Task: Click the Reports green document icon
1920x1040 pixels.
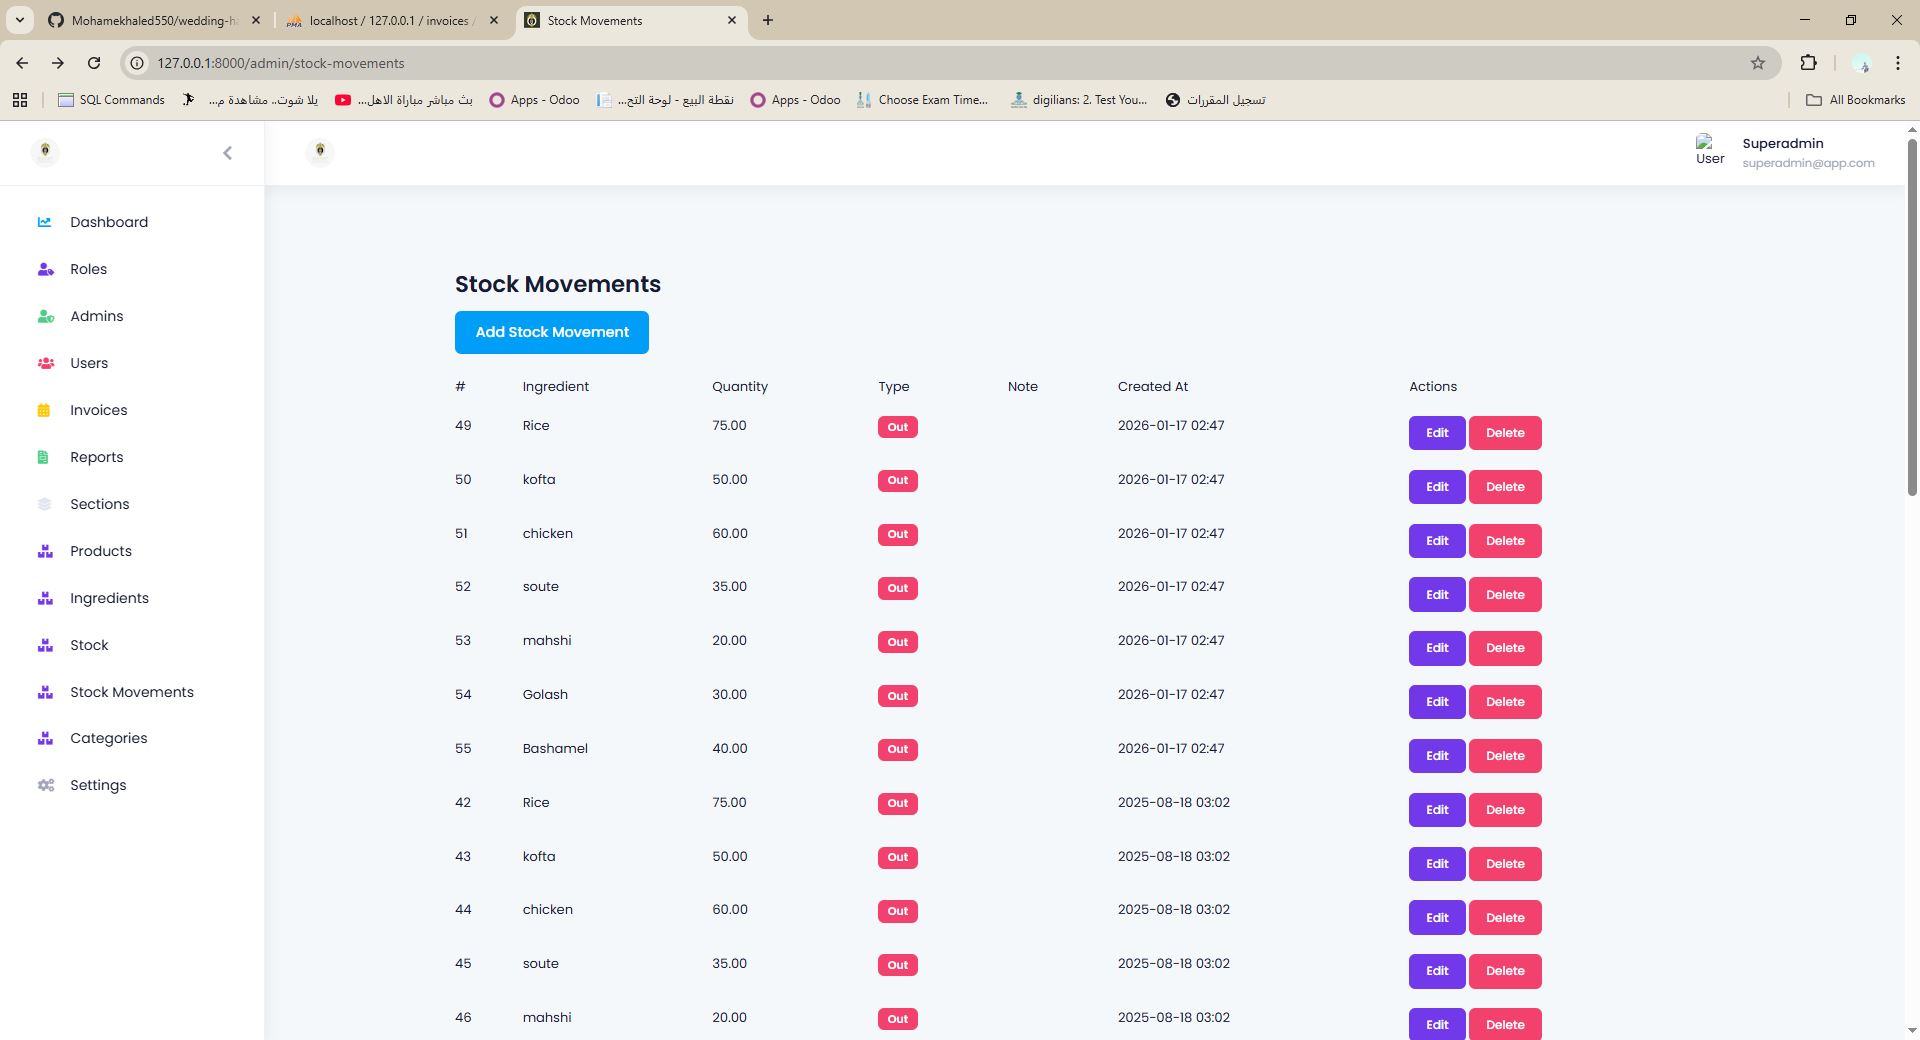Action: click(43, 457)
